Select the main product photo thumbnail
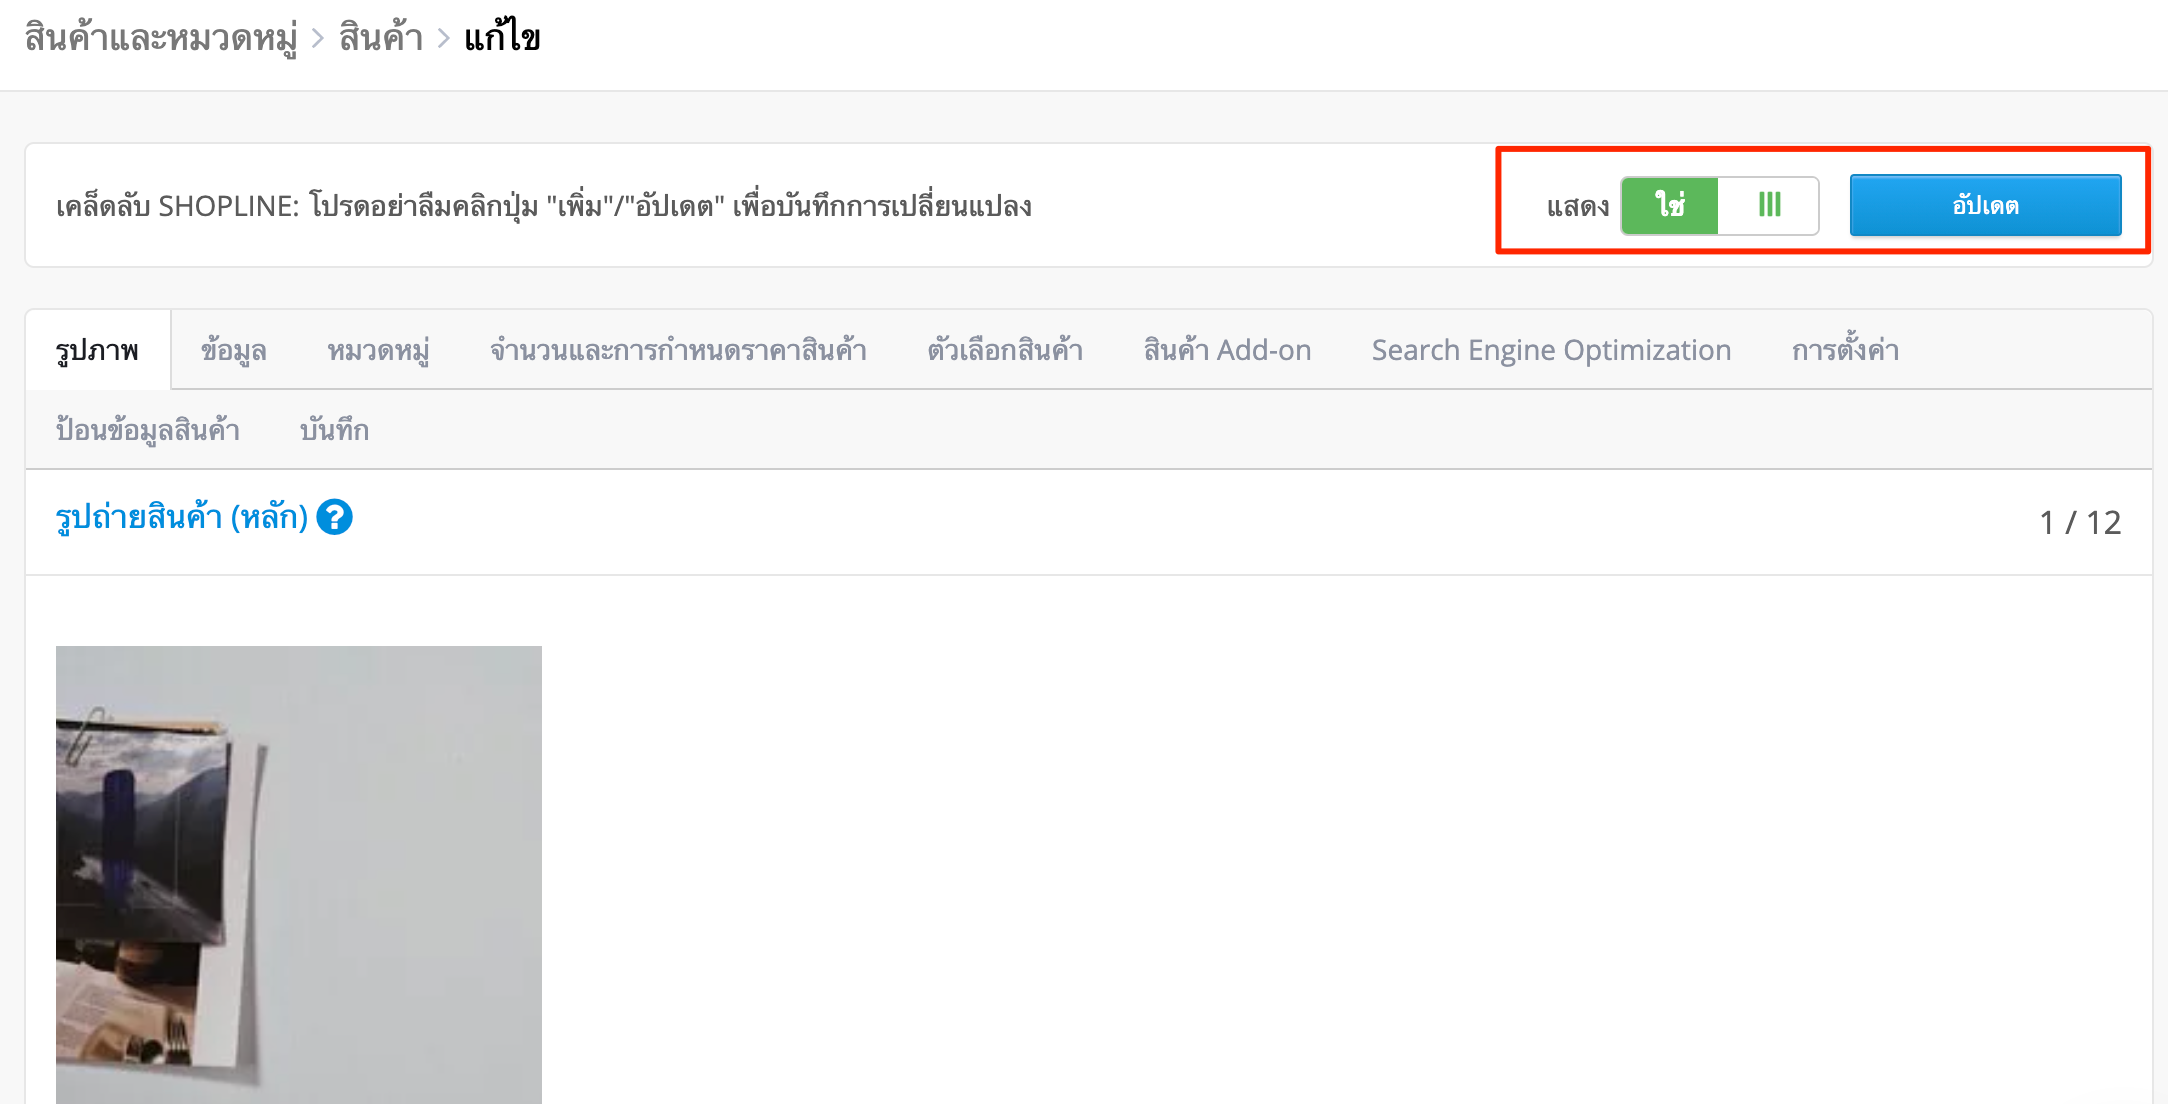Viewport: 2168px width, 1104px height. (299, 875)
